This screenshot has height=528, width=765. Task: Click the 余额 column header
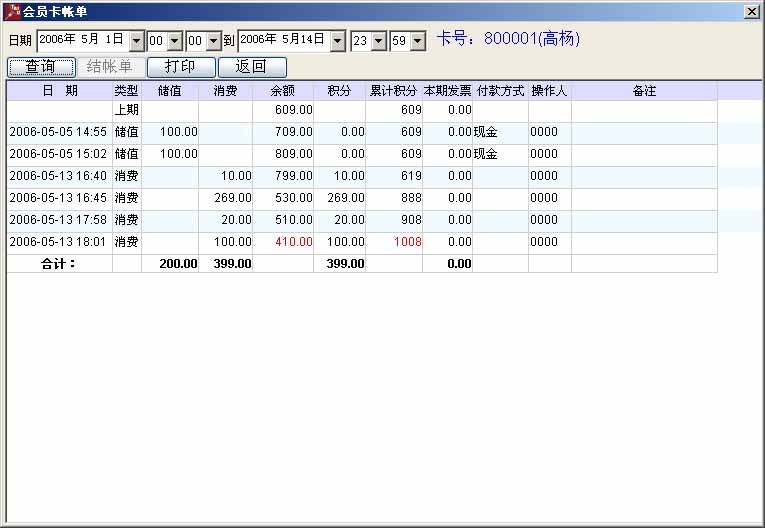pos(283,91)
